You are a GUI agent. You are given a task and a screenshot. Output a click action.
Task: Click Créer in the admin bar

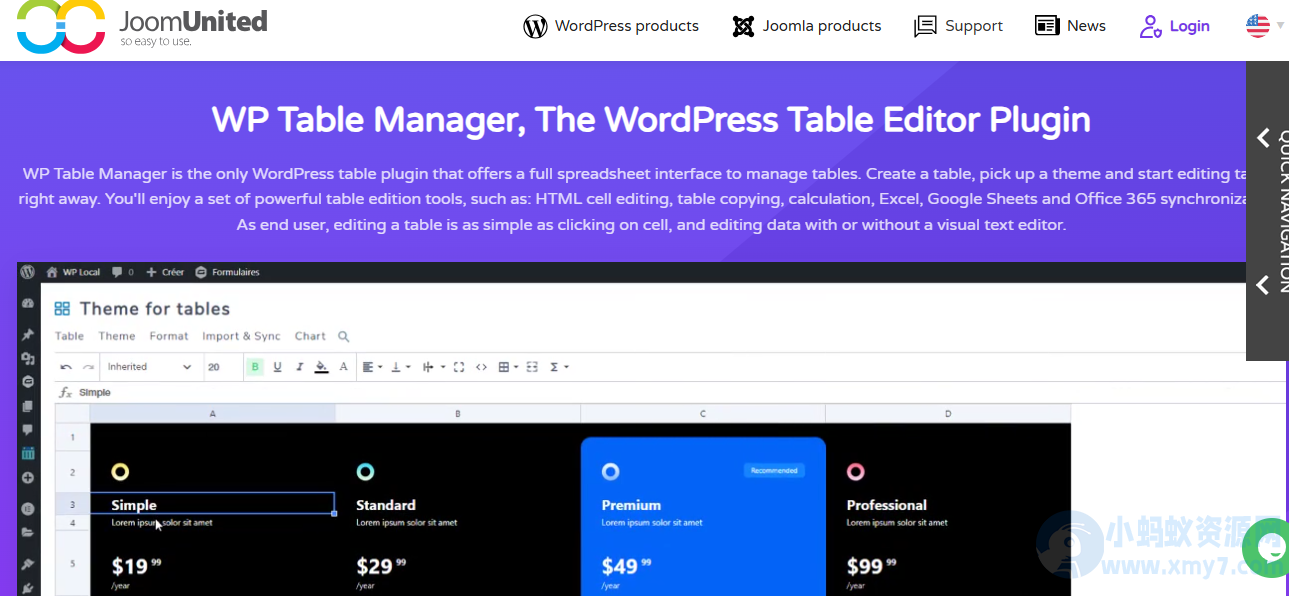165,272
